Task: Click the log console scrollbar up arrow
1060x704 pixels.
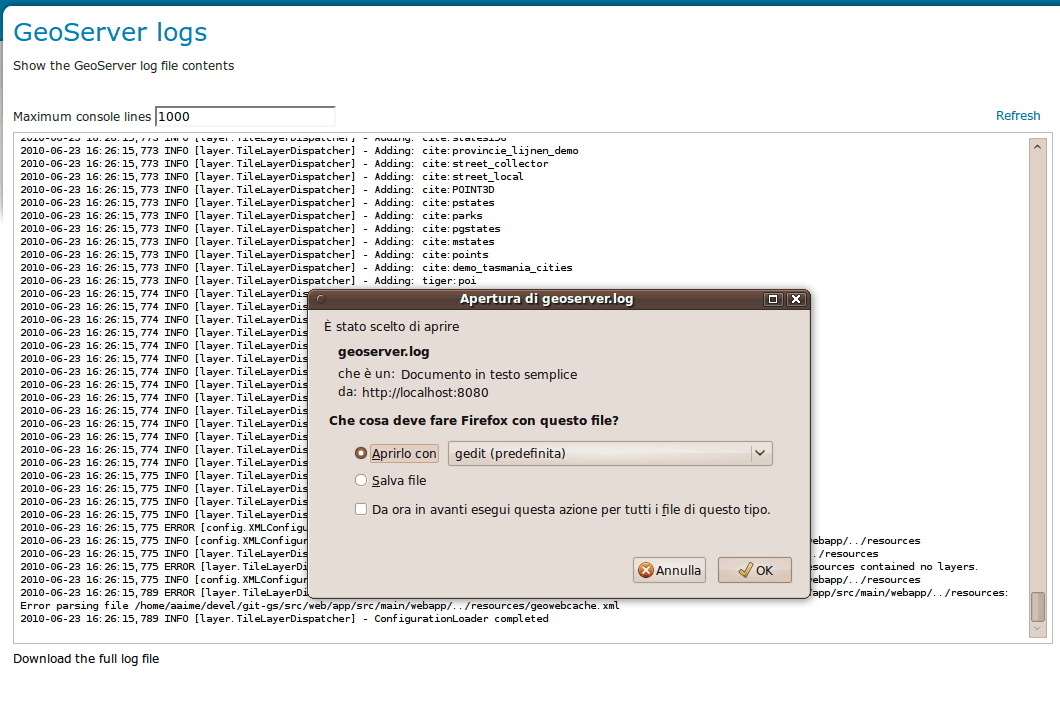Action: click(x=1038, y=146)
